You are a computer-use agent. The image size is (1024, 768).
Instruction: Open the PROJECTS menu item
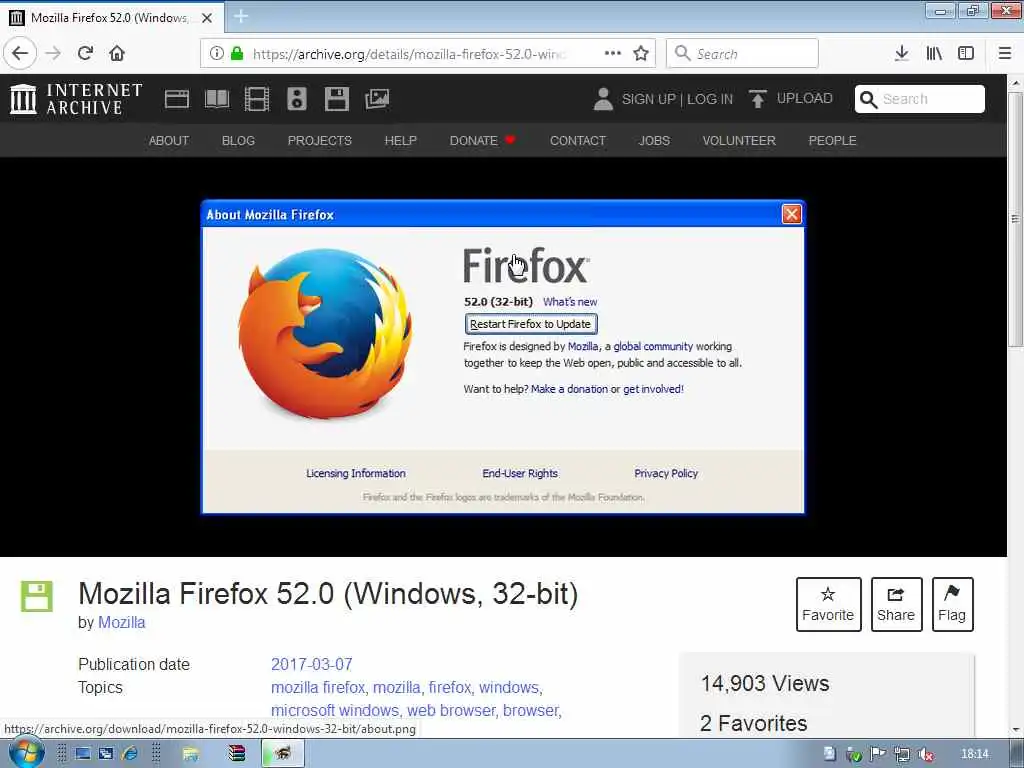point(319,140)
